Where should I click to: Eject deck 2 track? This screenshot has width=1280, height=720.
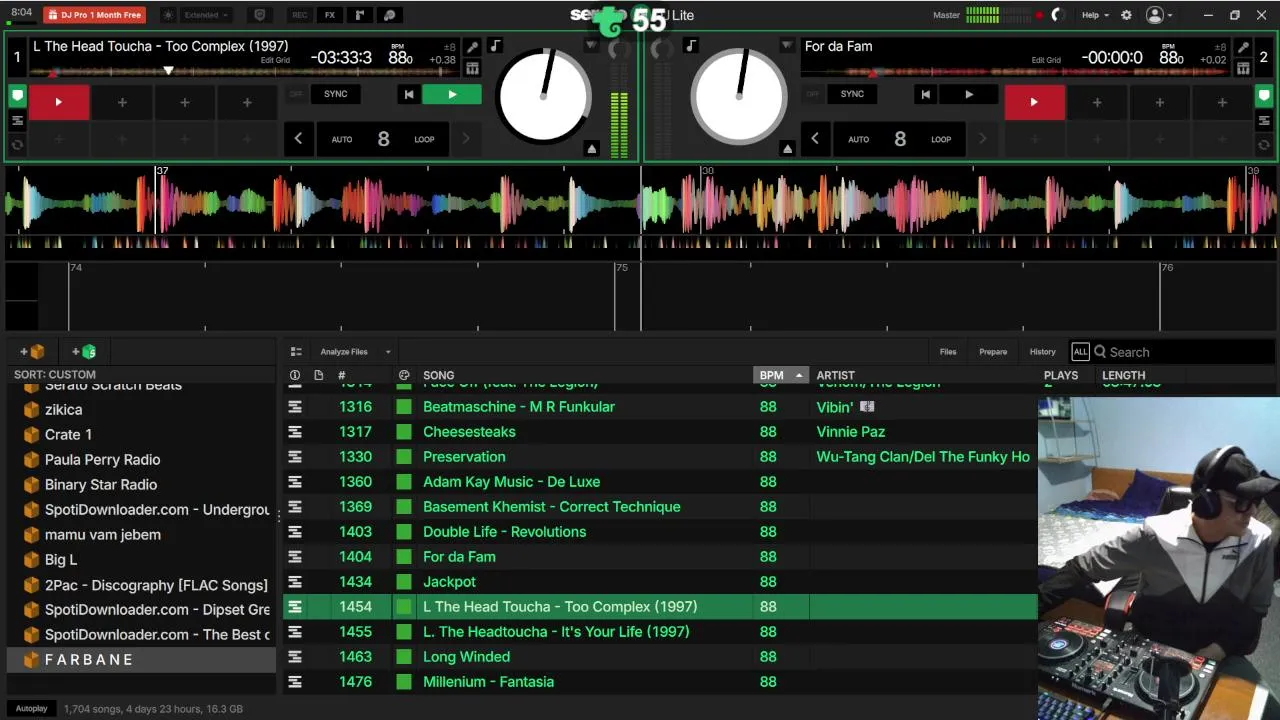[x=787, y=149]
